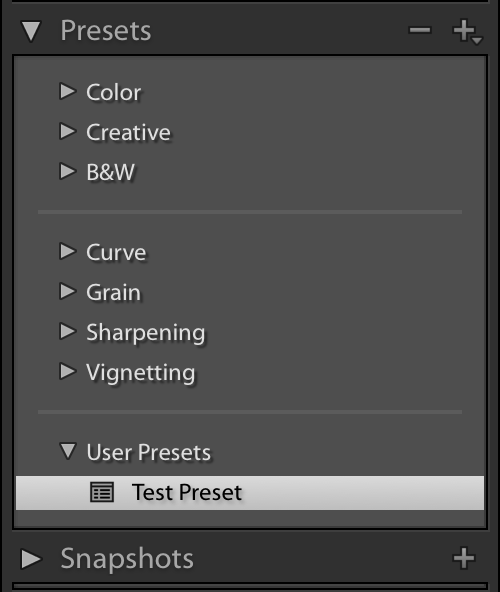Expand the B&W preset group arrow
The image size is (500, 592).
pos(68,171)
